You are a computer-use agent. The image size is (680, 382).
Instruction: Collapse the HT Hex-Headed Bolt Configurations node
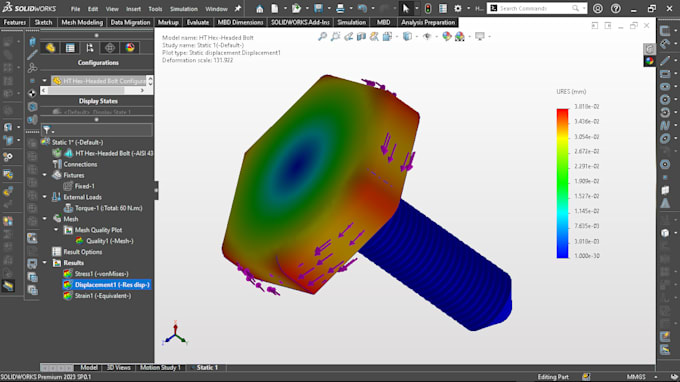[45, 81]
